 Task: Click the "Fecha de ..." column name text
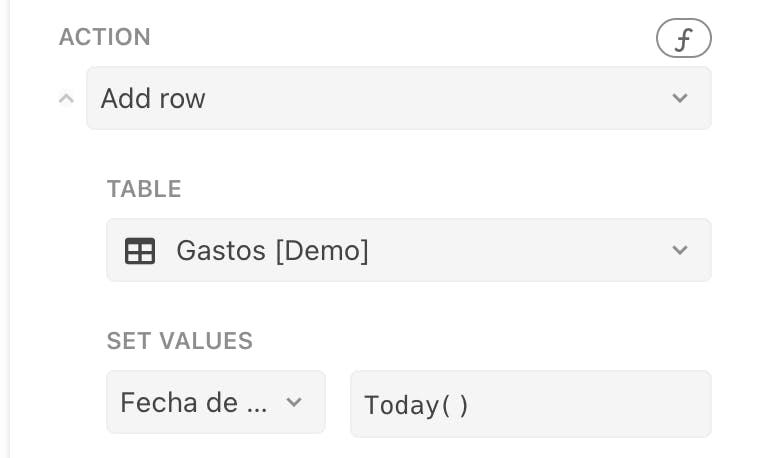(194, 402)
